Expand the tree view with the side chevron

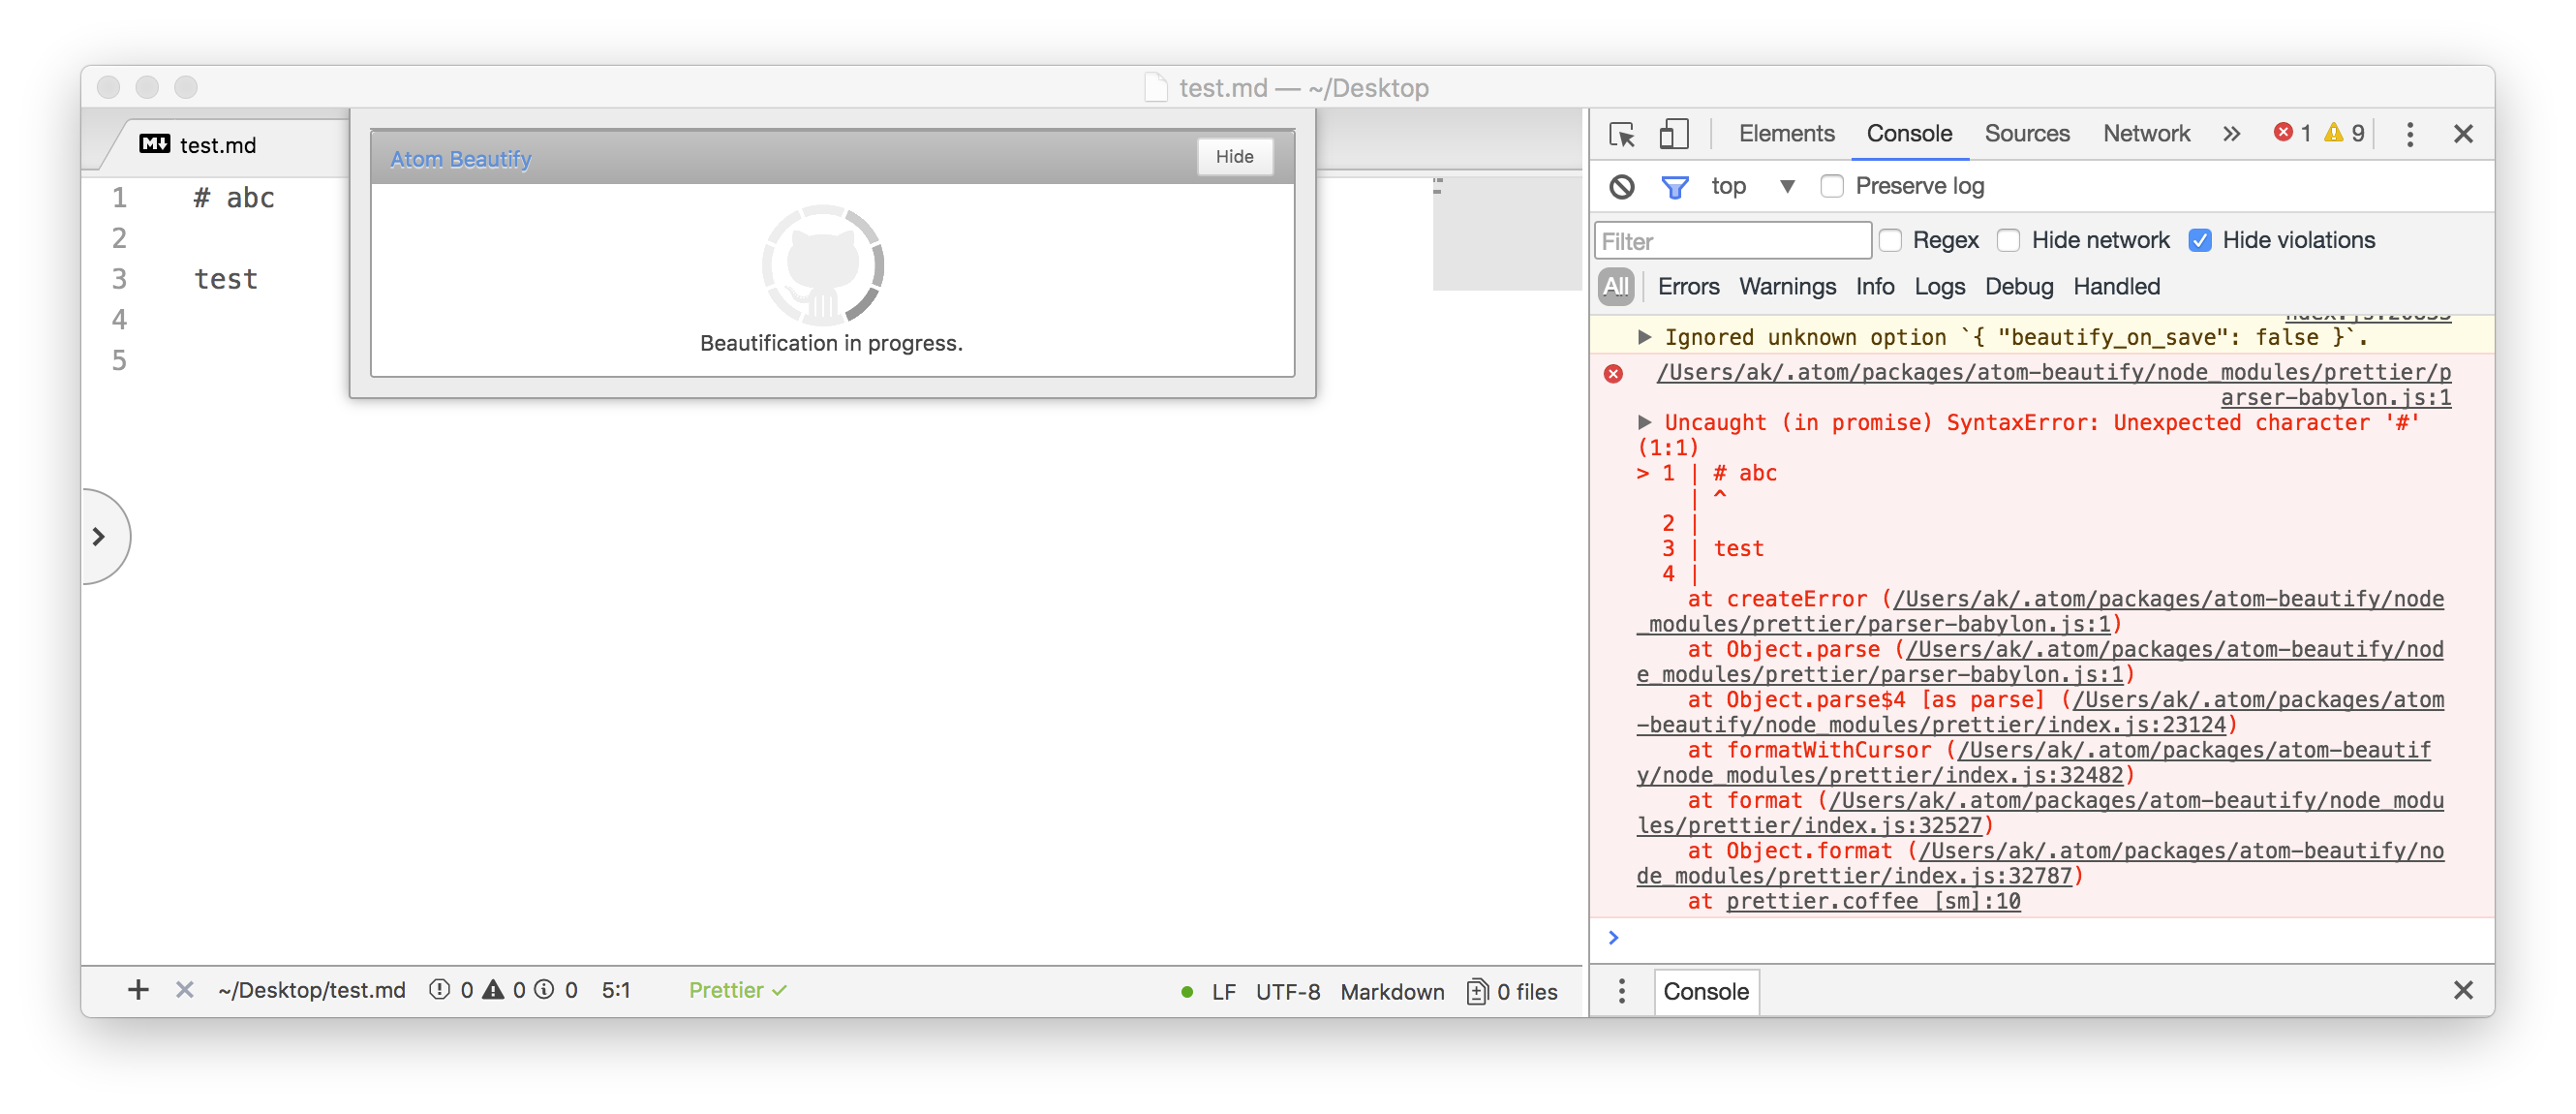point(99,537)
